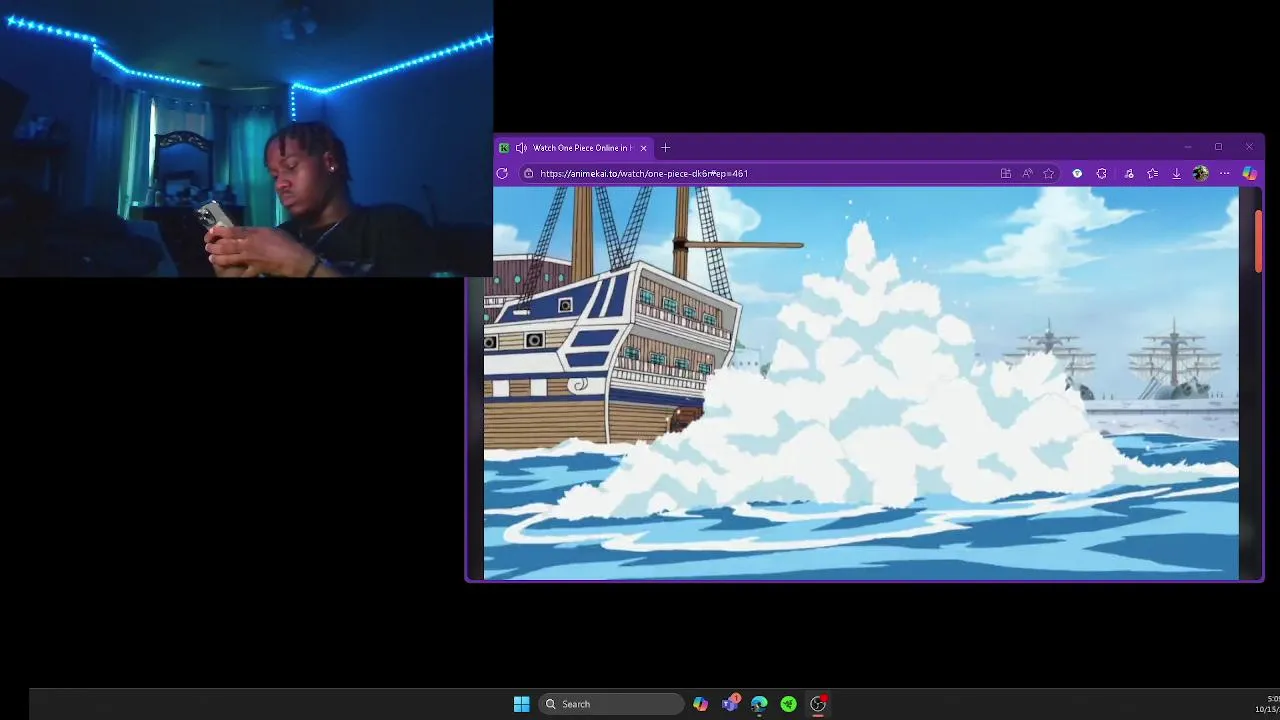
Task: Open the Copilot sidebar icon in Edge
Action: pyautogui.click(x=1249, y=173)
